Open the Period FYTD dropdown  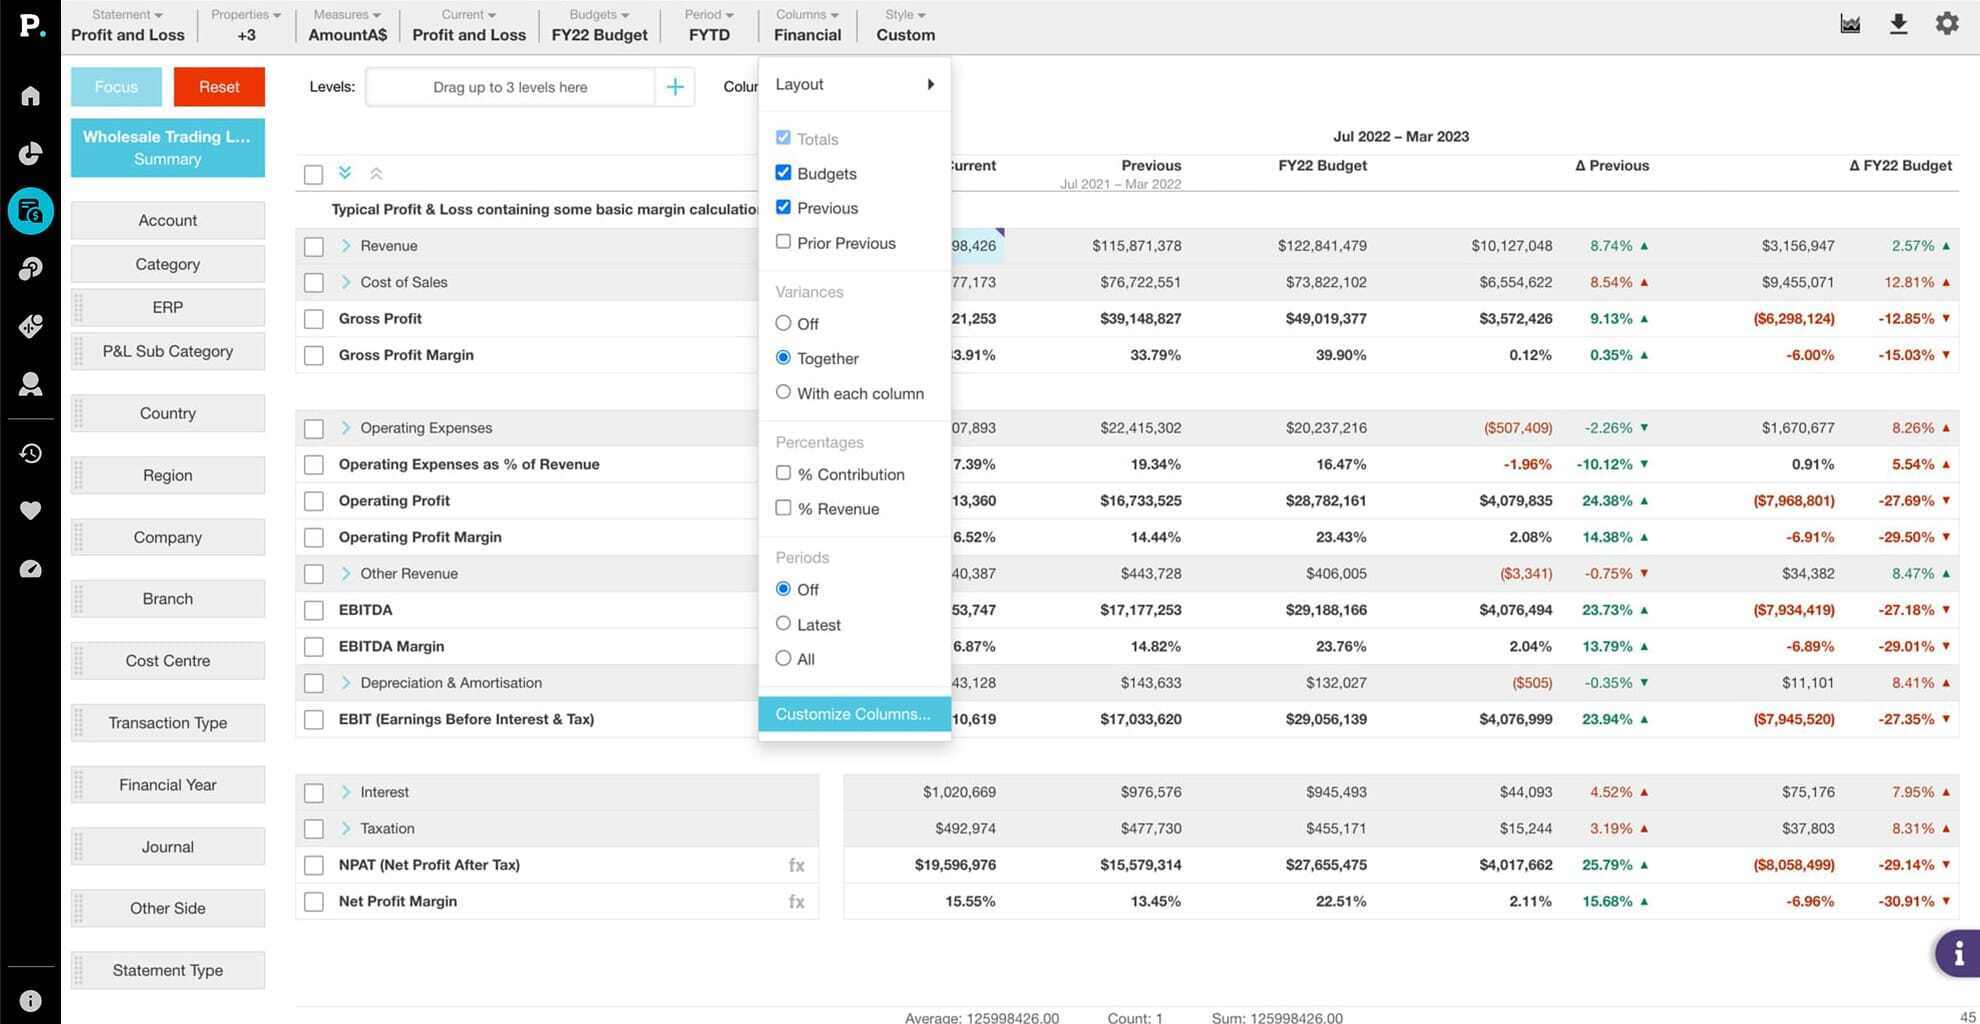pos(708,25)
